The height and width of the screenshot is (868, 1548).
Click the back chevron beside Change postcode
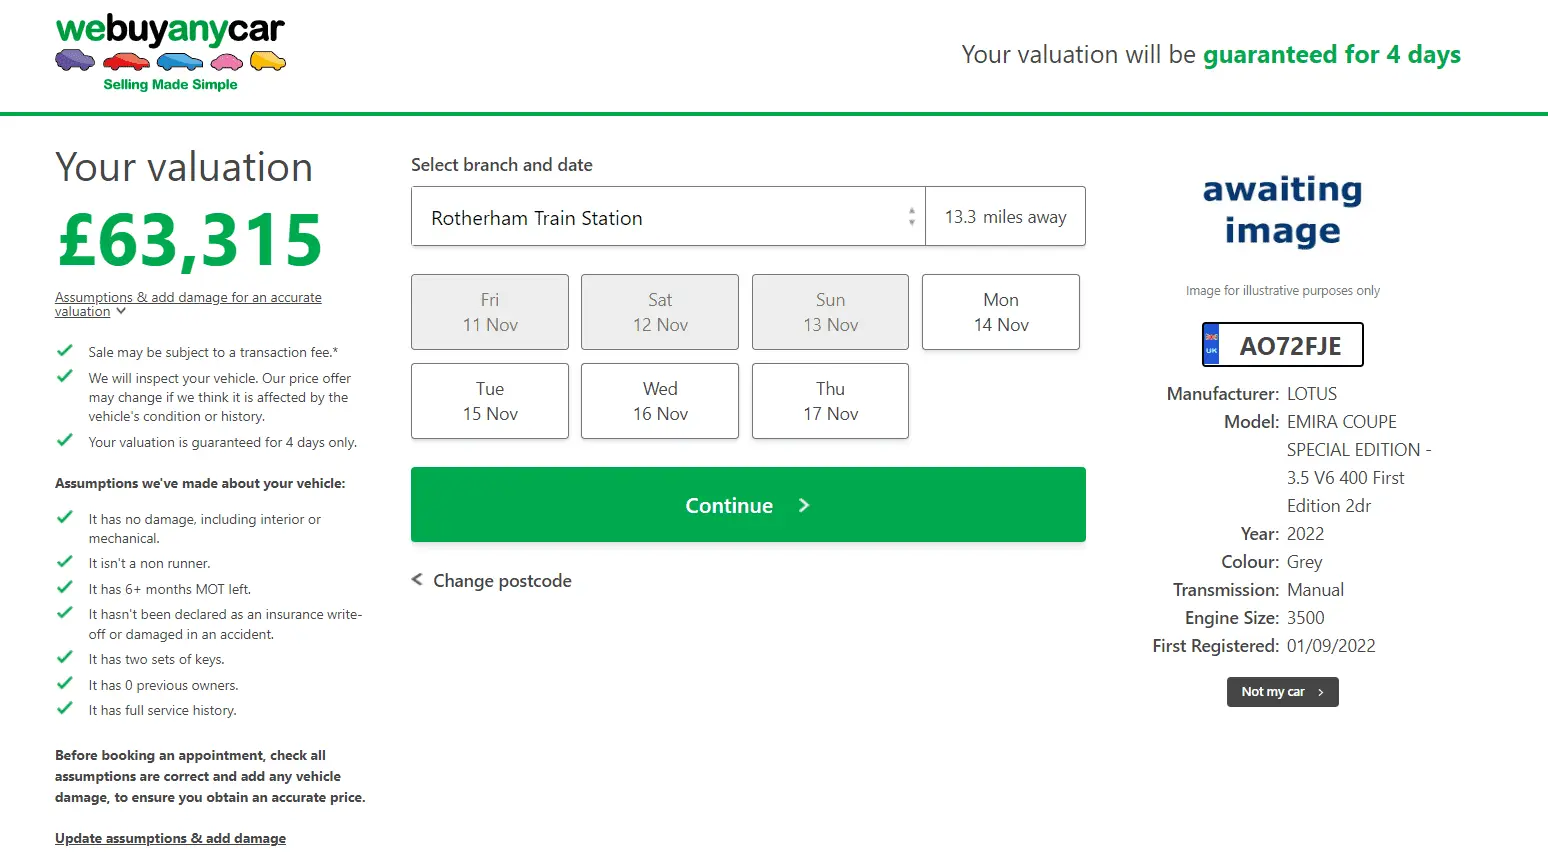pyautogui.click(x=417, y=580)
